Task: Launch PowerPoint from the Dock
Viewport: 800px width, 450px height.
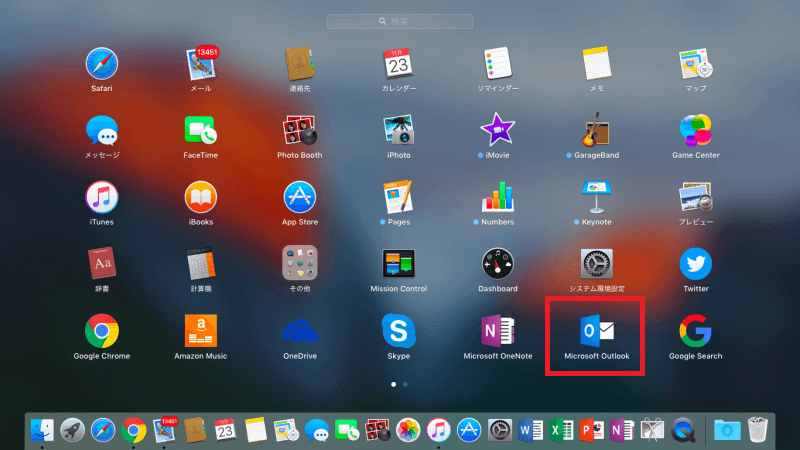Action: [591, 430]
